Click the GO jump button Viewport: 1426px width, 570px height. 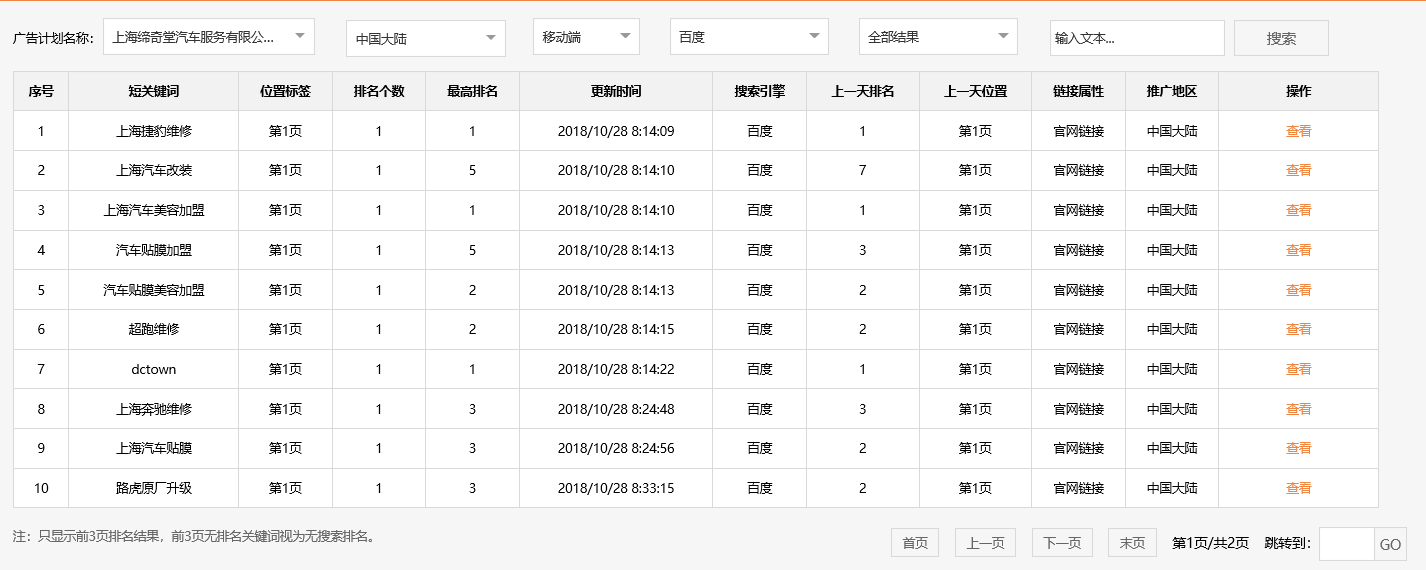click(x=1390, y=544)
